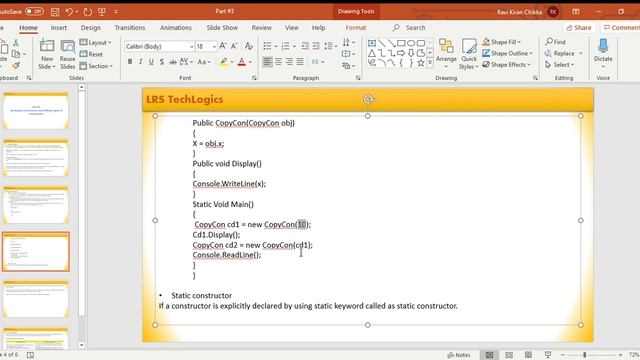Decrease font size icon
This screenshot has width=640, height=360.
click(x=234, y=46)
